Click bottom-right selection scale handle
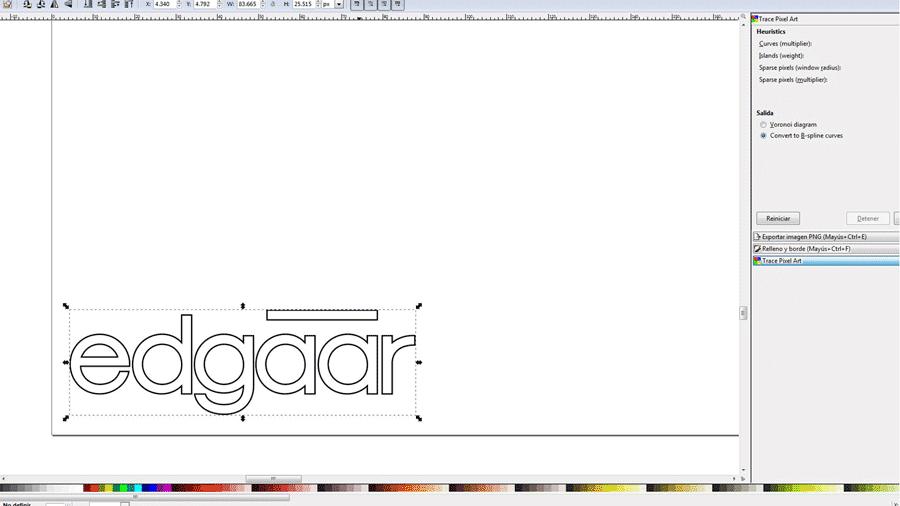Image resolution: width=900 pixels, height=506 pixels. click(419, 418)
